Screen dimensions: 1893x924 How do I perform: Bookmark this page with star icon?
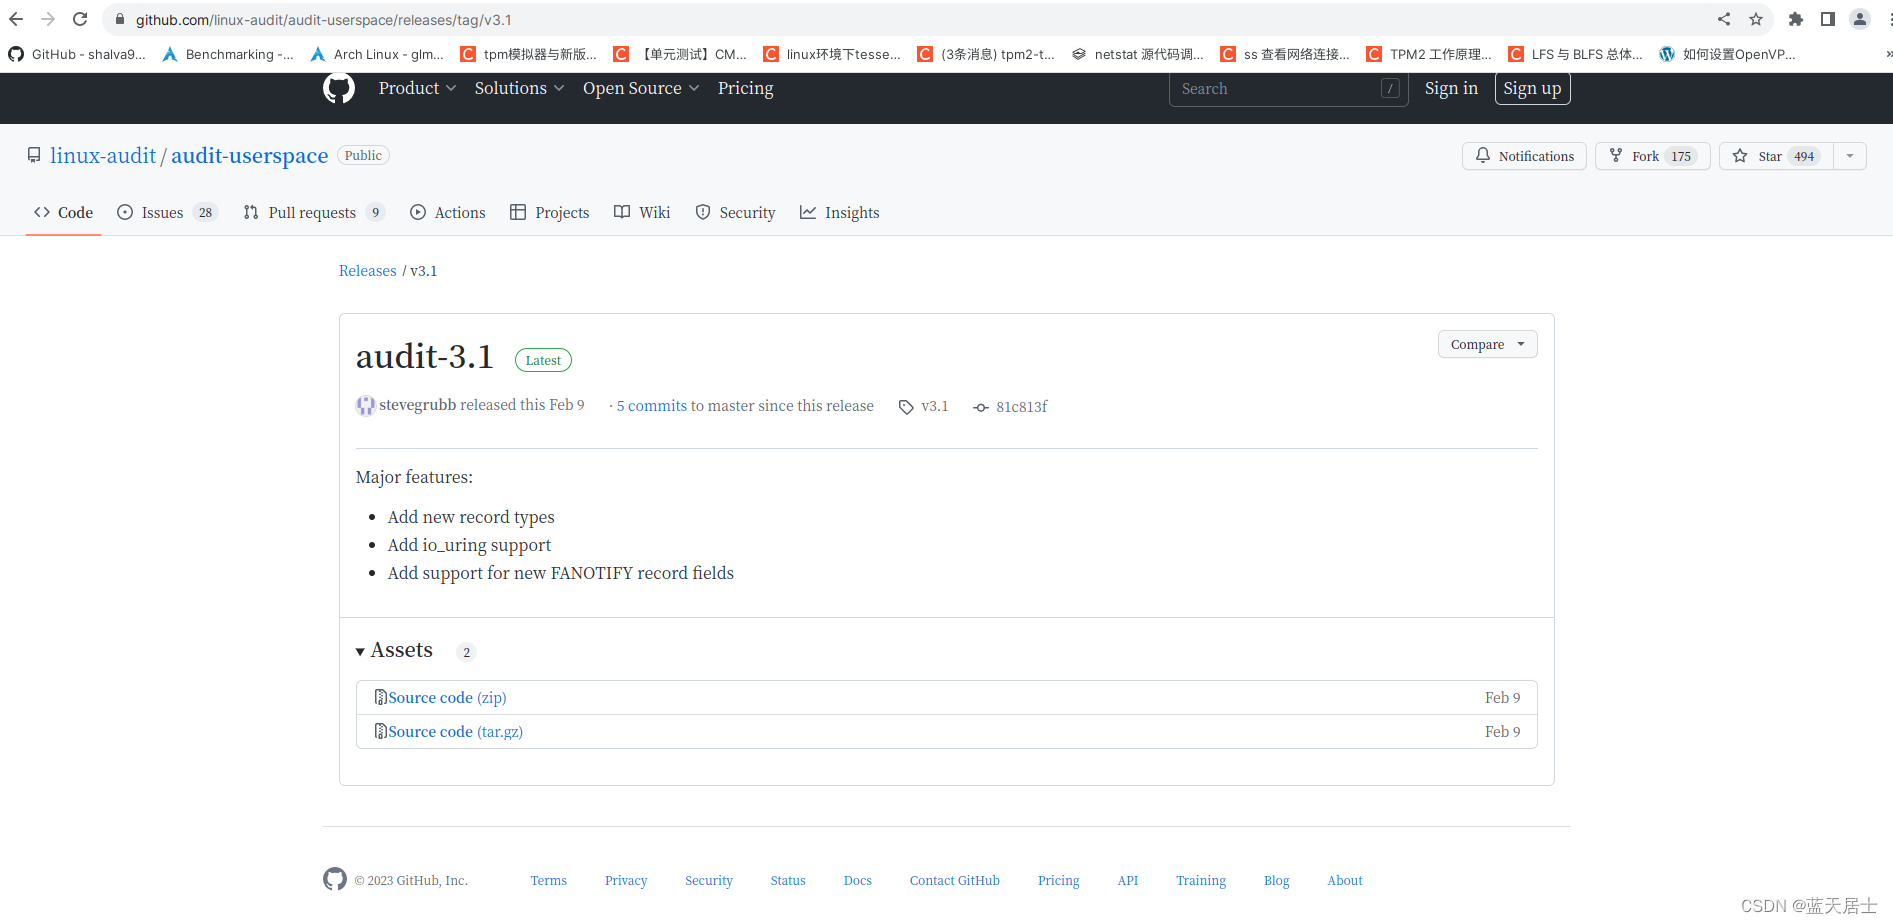pos(1756,19)
